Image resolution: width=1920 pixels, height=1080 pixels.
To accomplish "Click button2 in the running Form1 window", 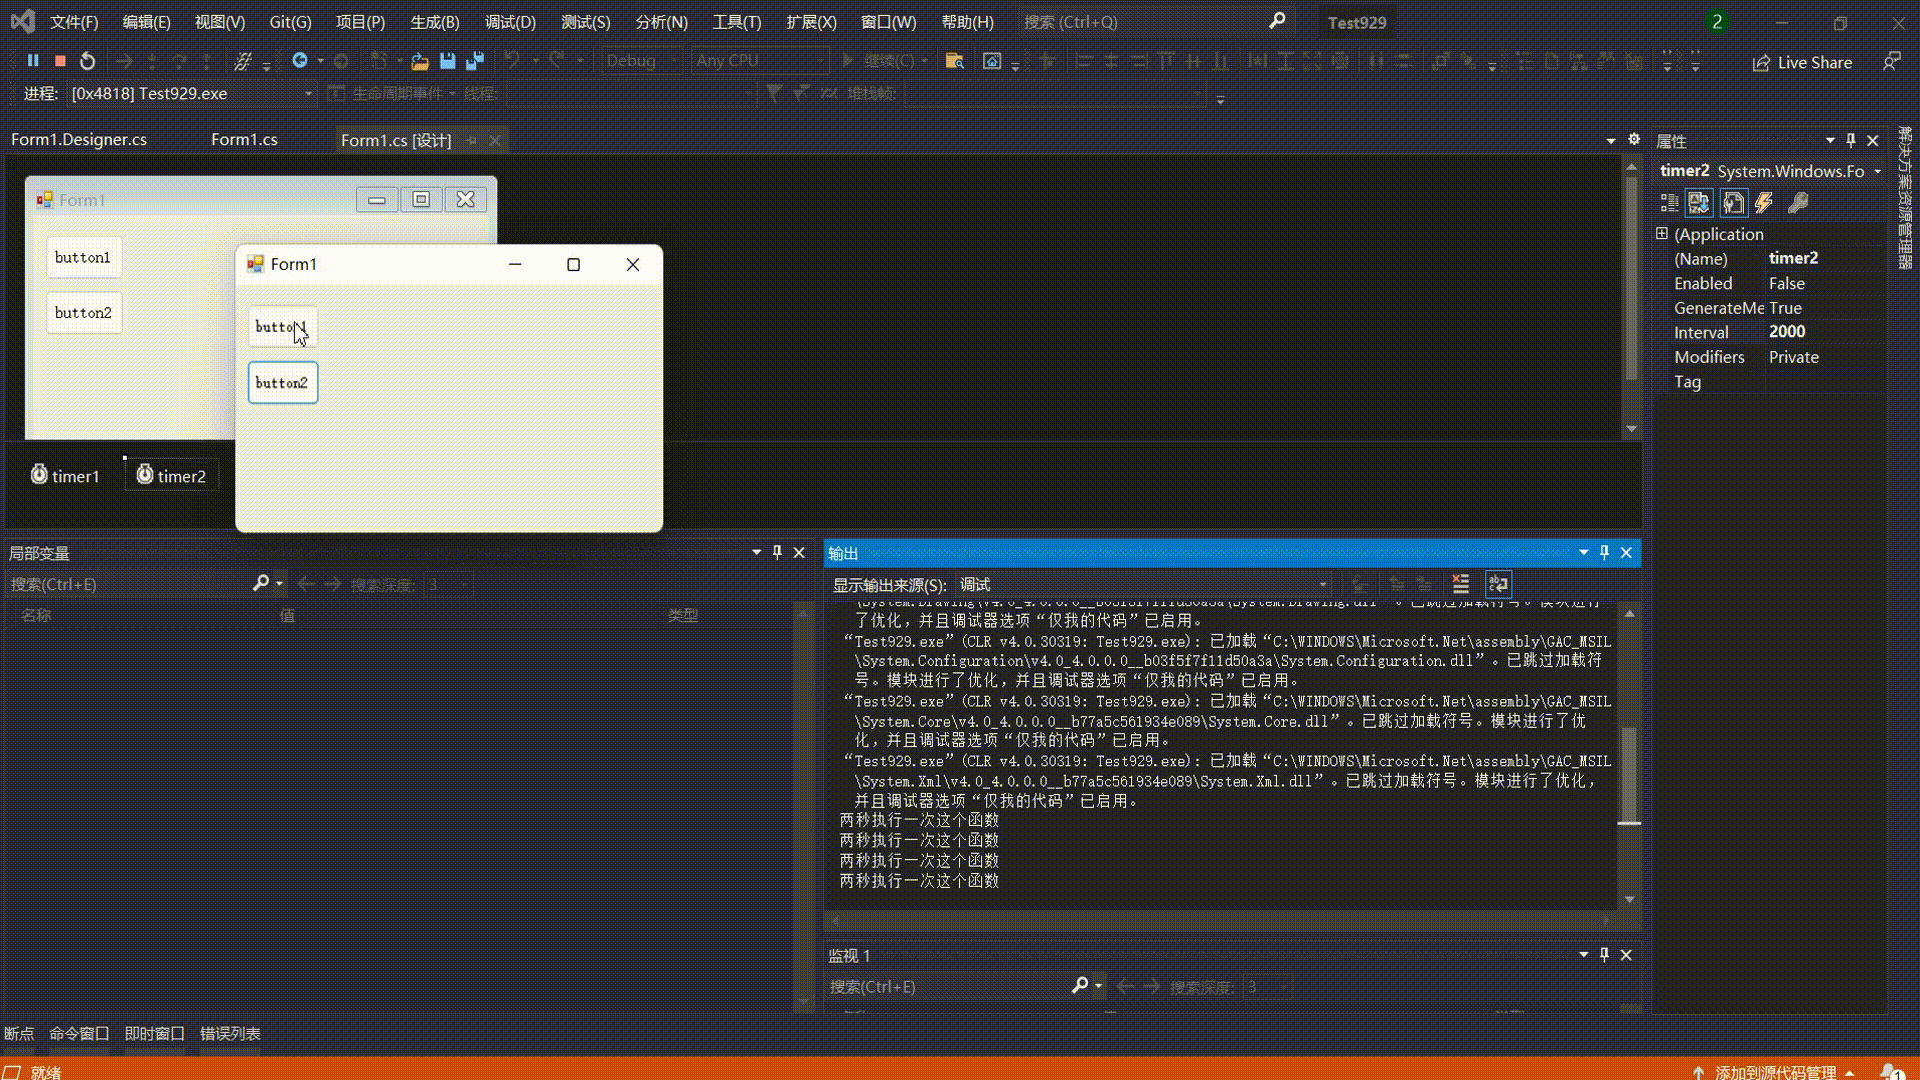I will (282, 383).
